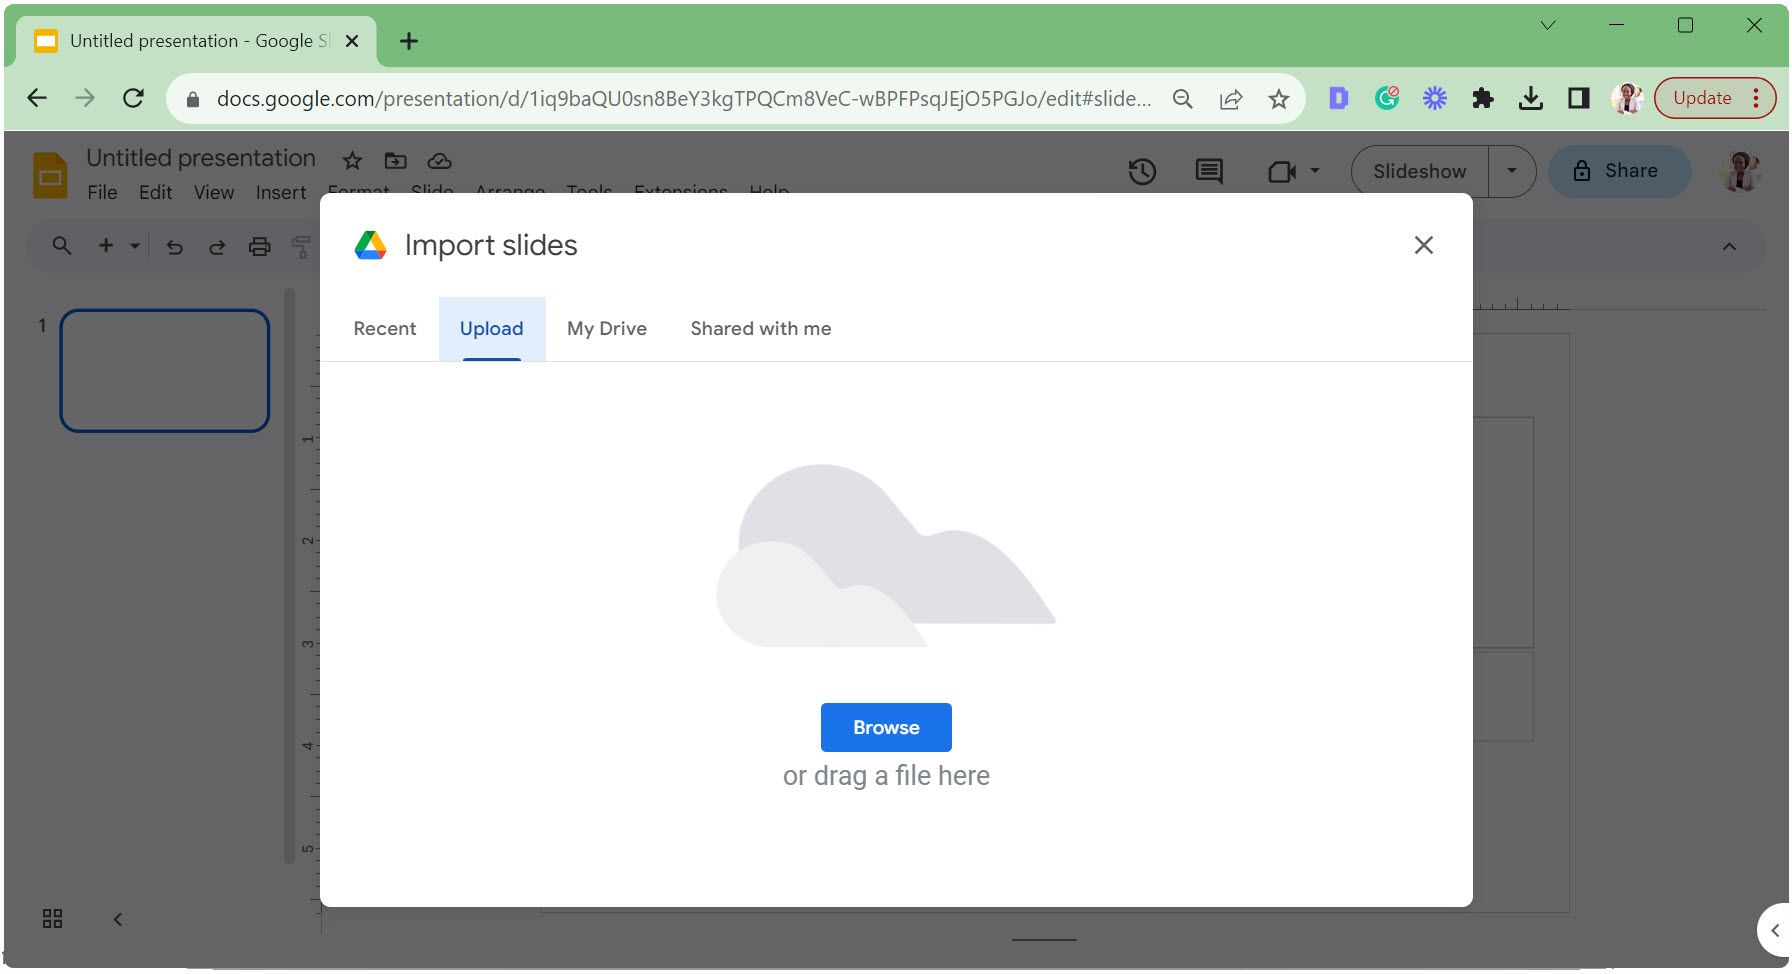Add a new slide with plus icon
This screenshot has height=974, width=1792.
click(x=106, y=246)
